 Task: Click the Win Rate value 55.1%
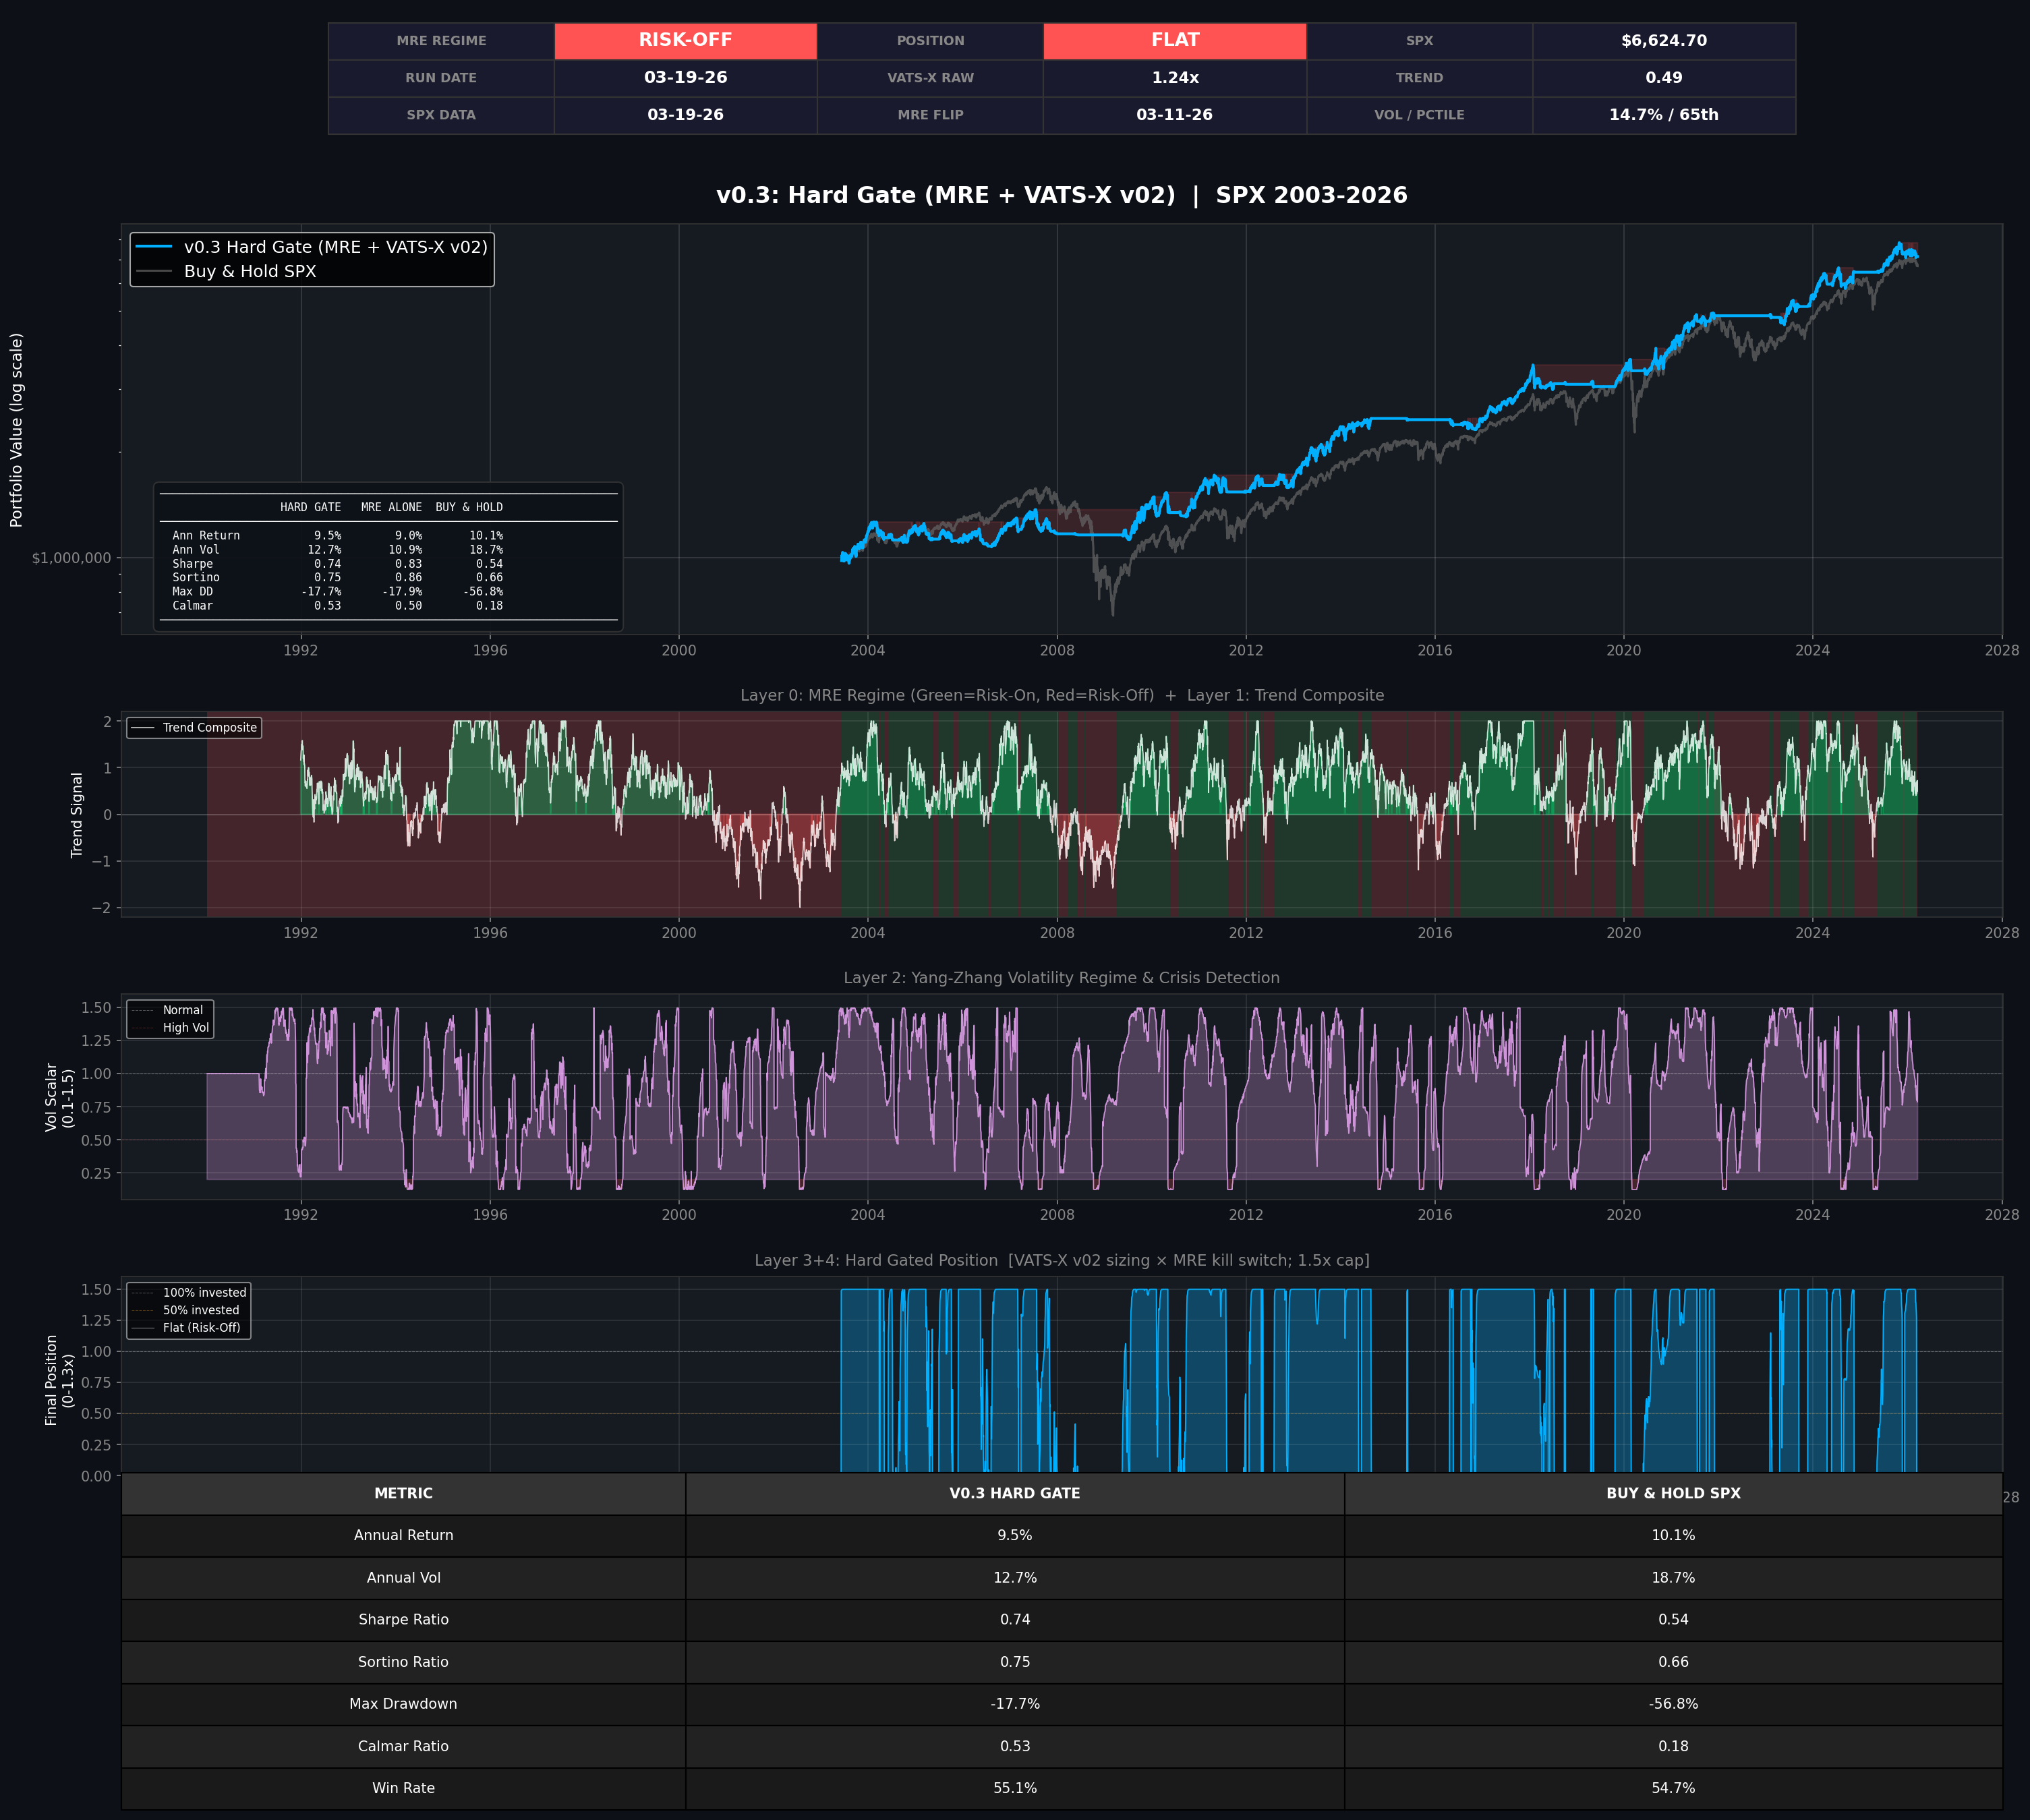point(1014,1788)
